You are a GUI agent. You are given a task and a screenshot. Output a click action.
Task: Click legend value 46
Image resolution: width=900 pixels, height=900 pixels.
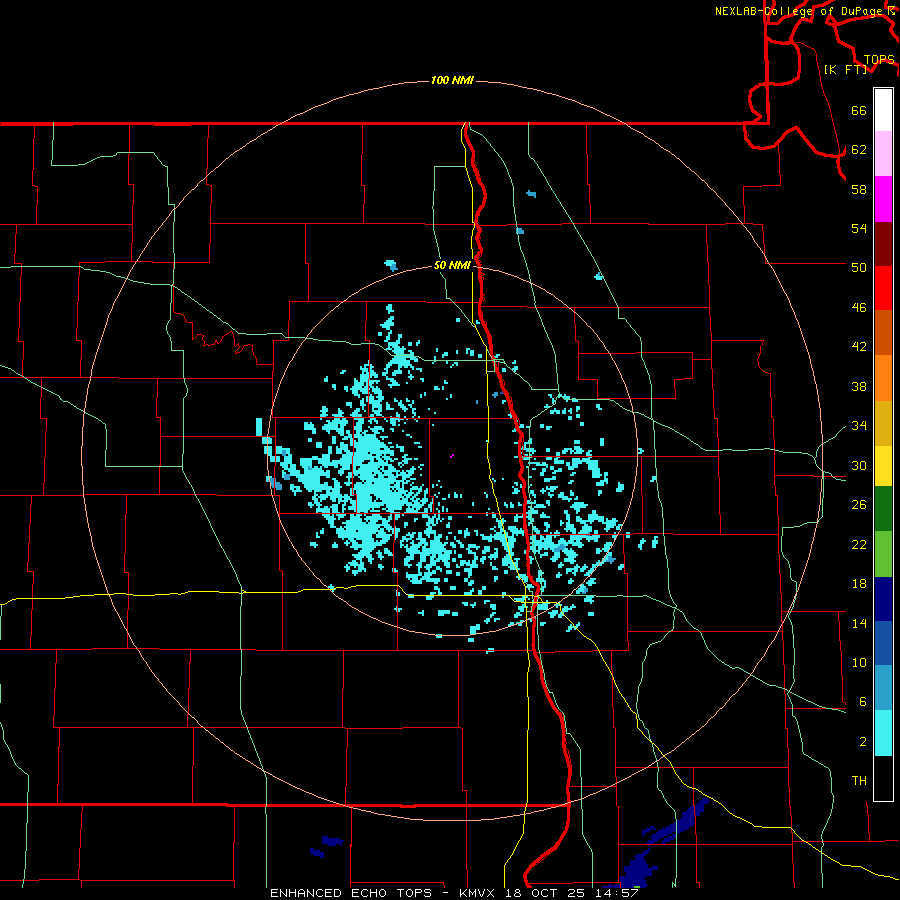(859, 308)
